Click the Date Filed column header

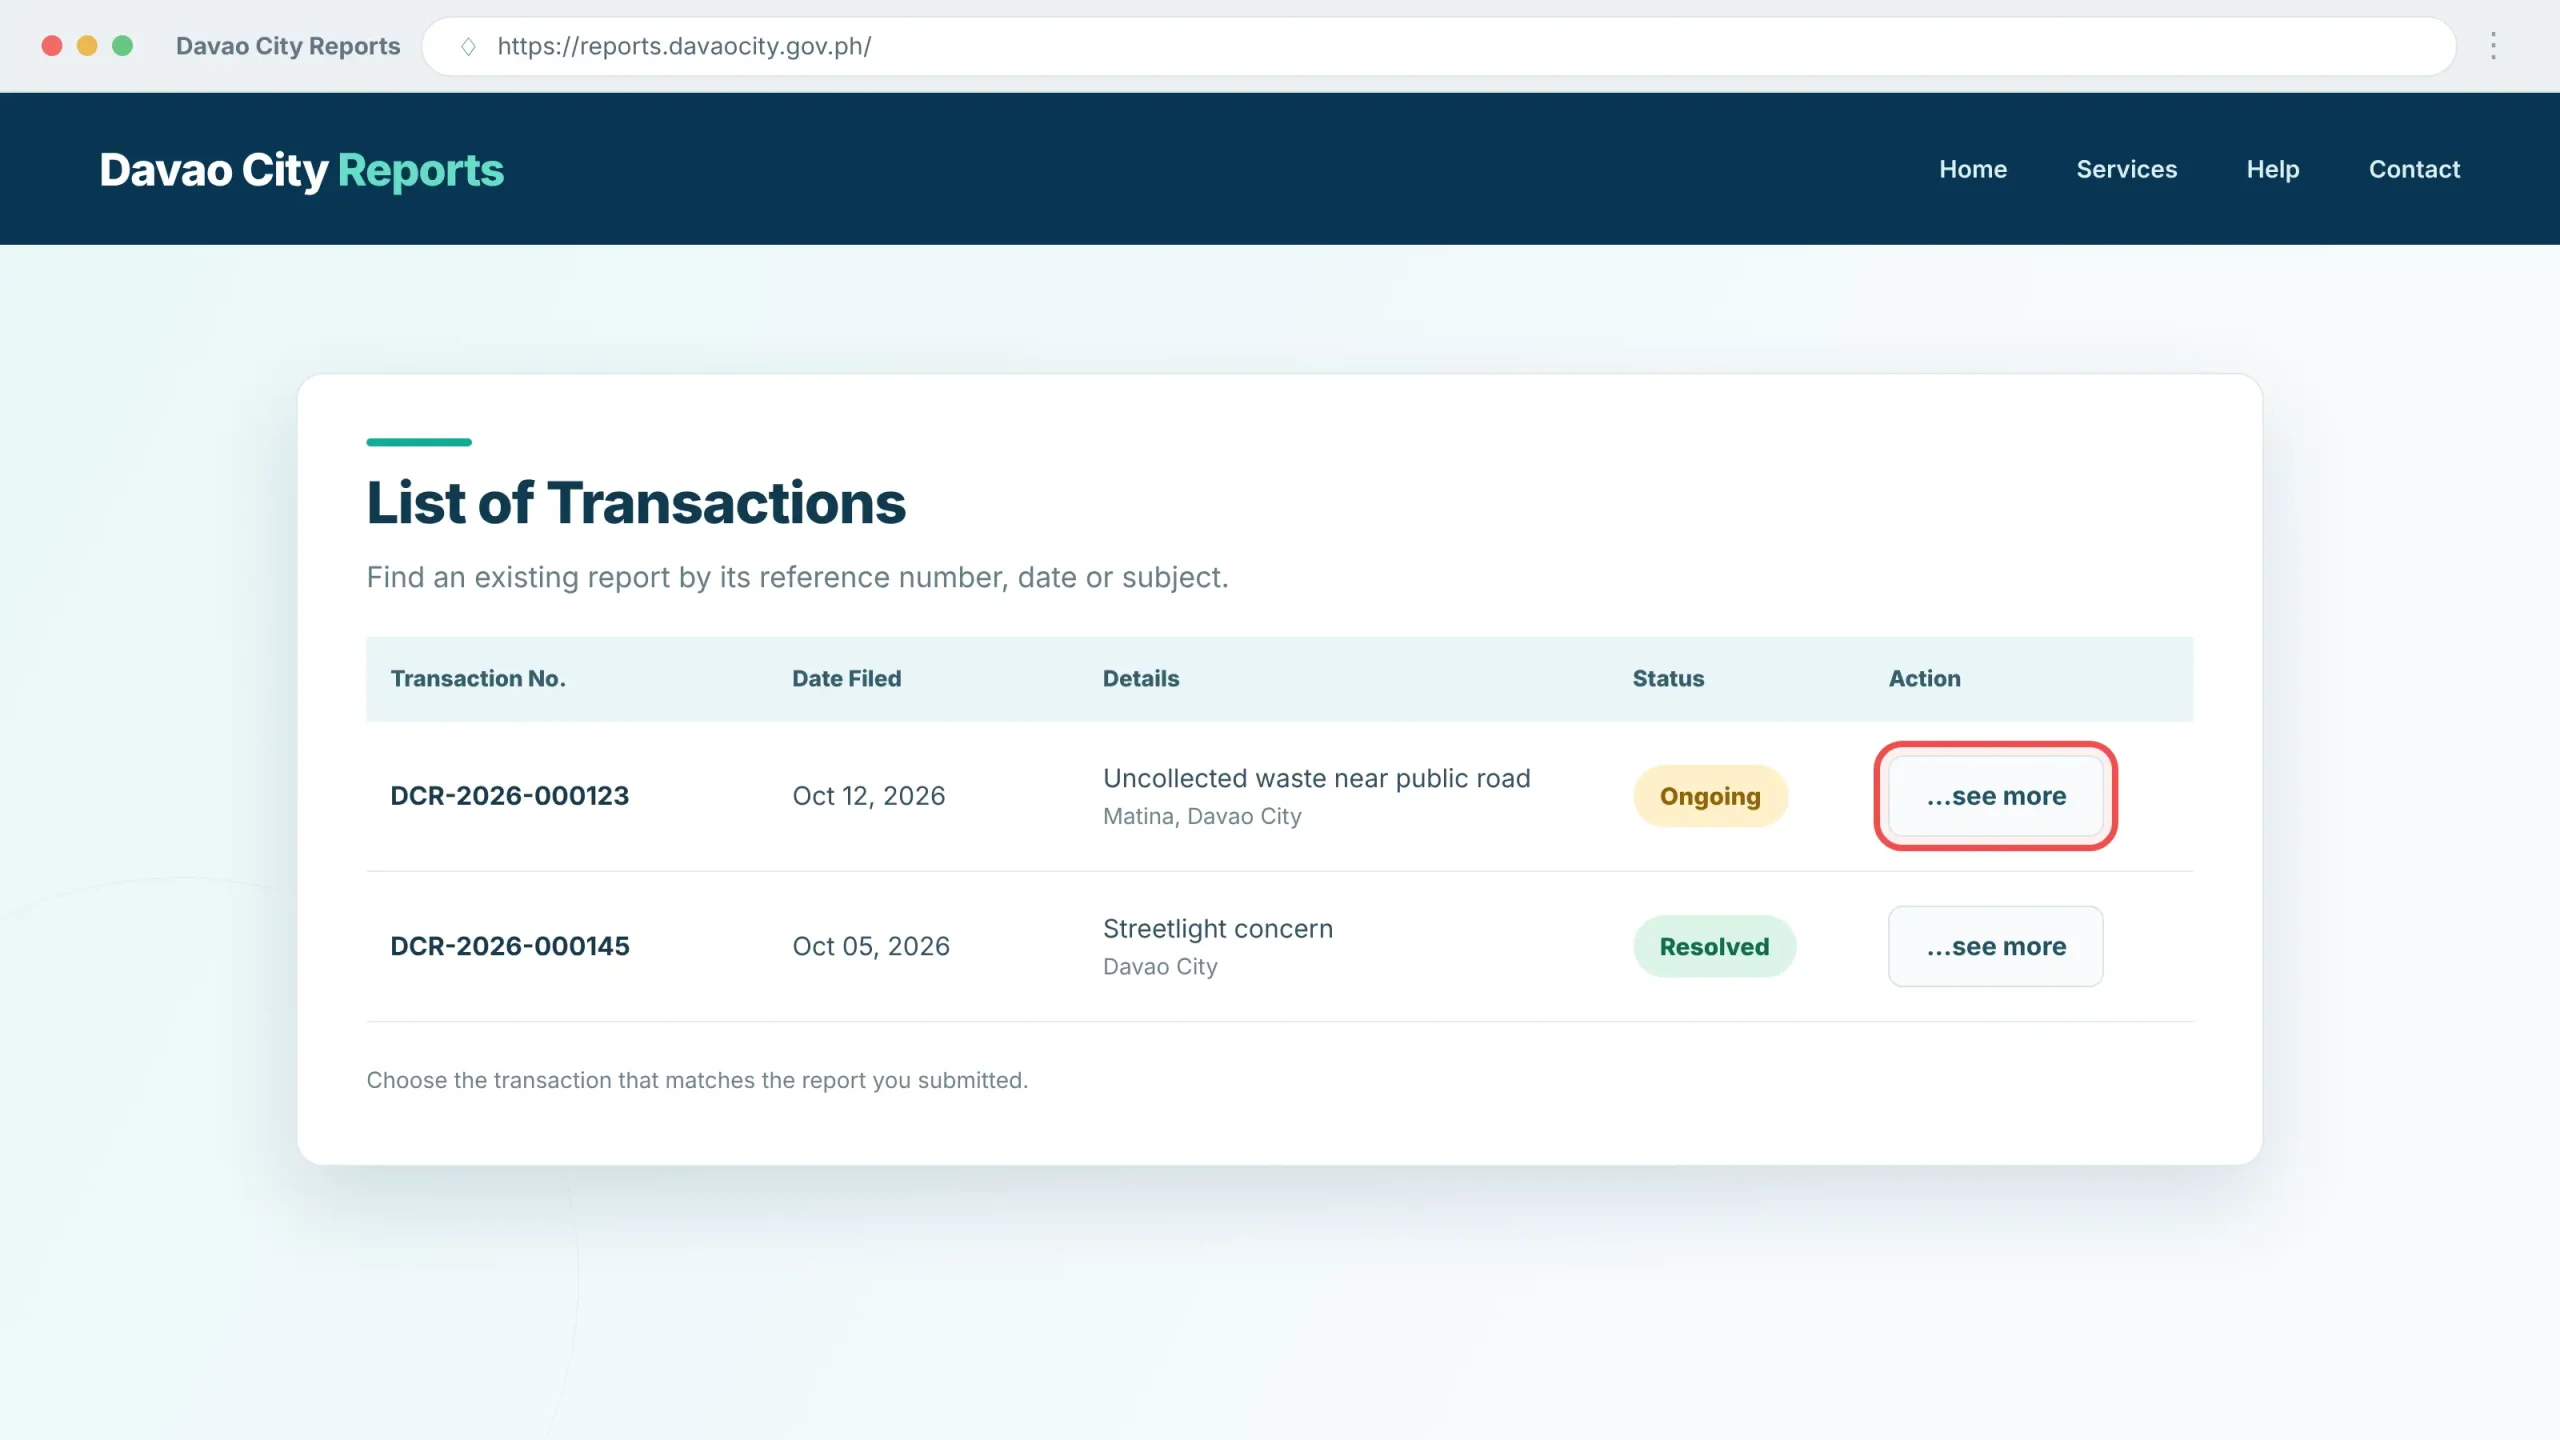tap(846, 678)
